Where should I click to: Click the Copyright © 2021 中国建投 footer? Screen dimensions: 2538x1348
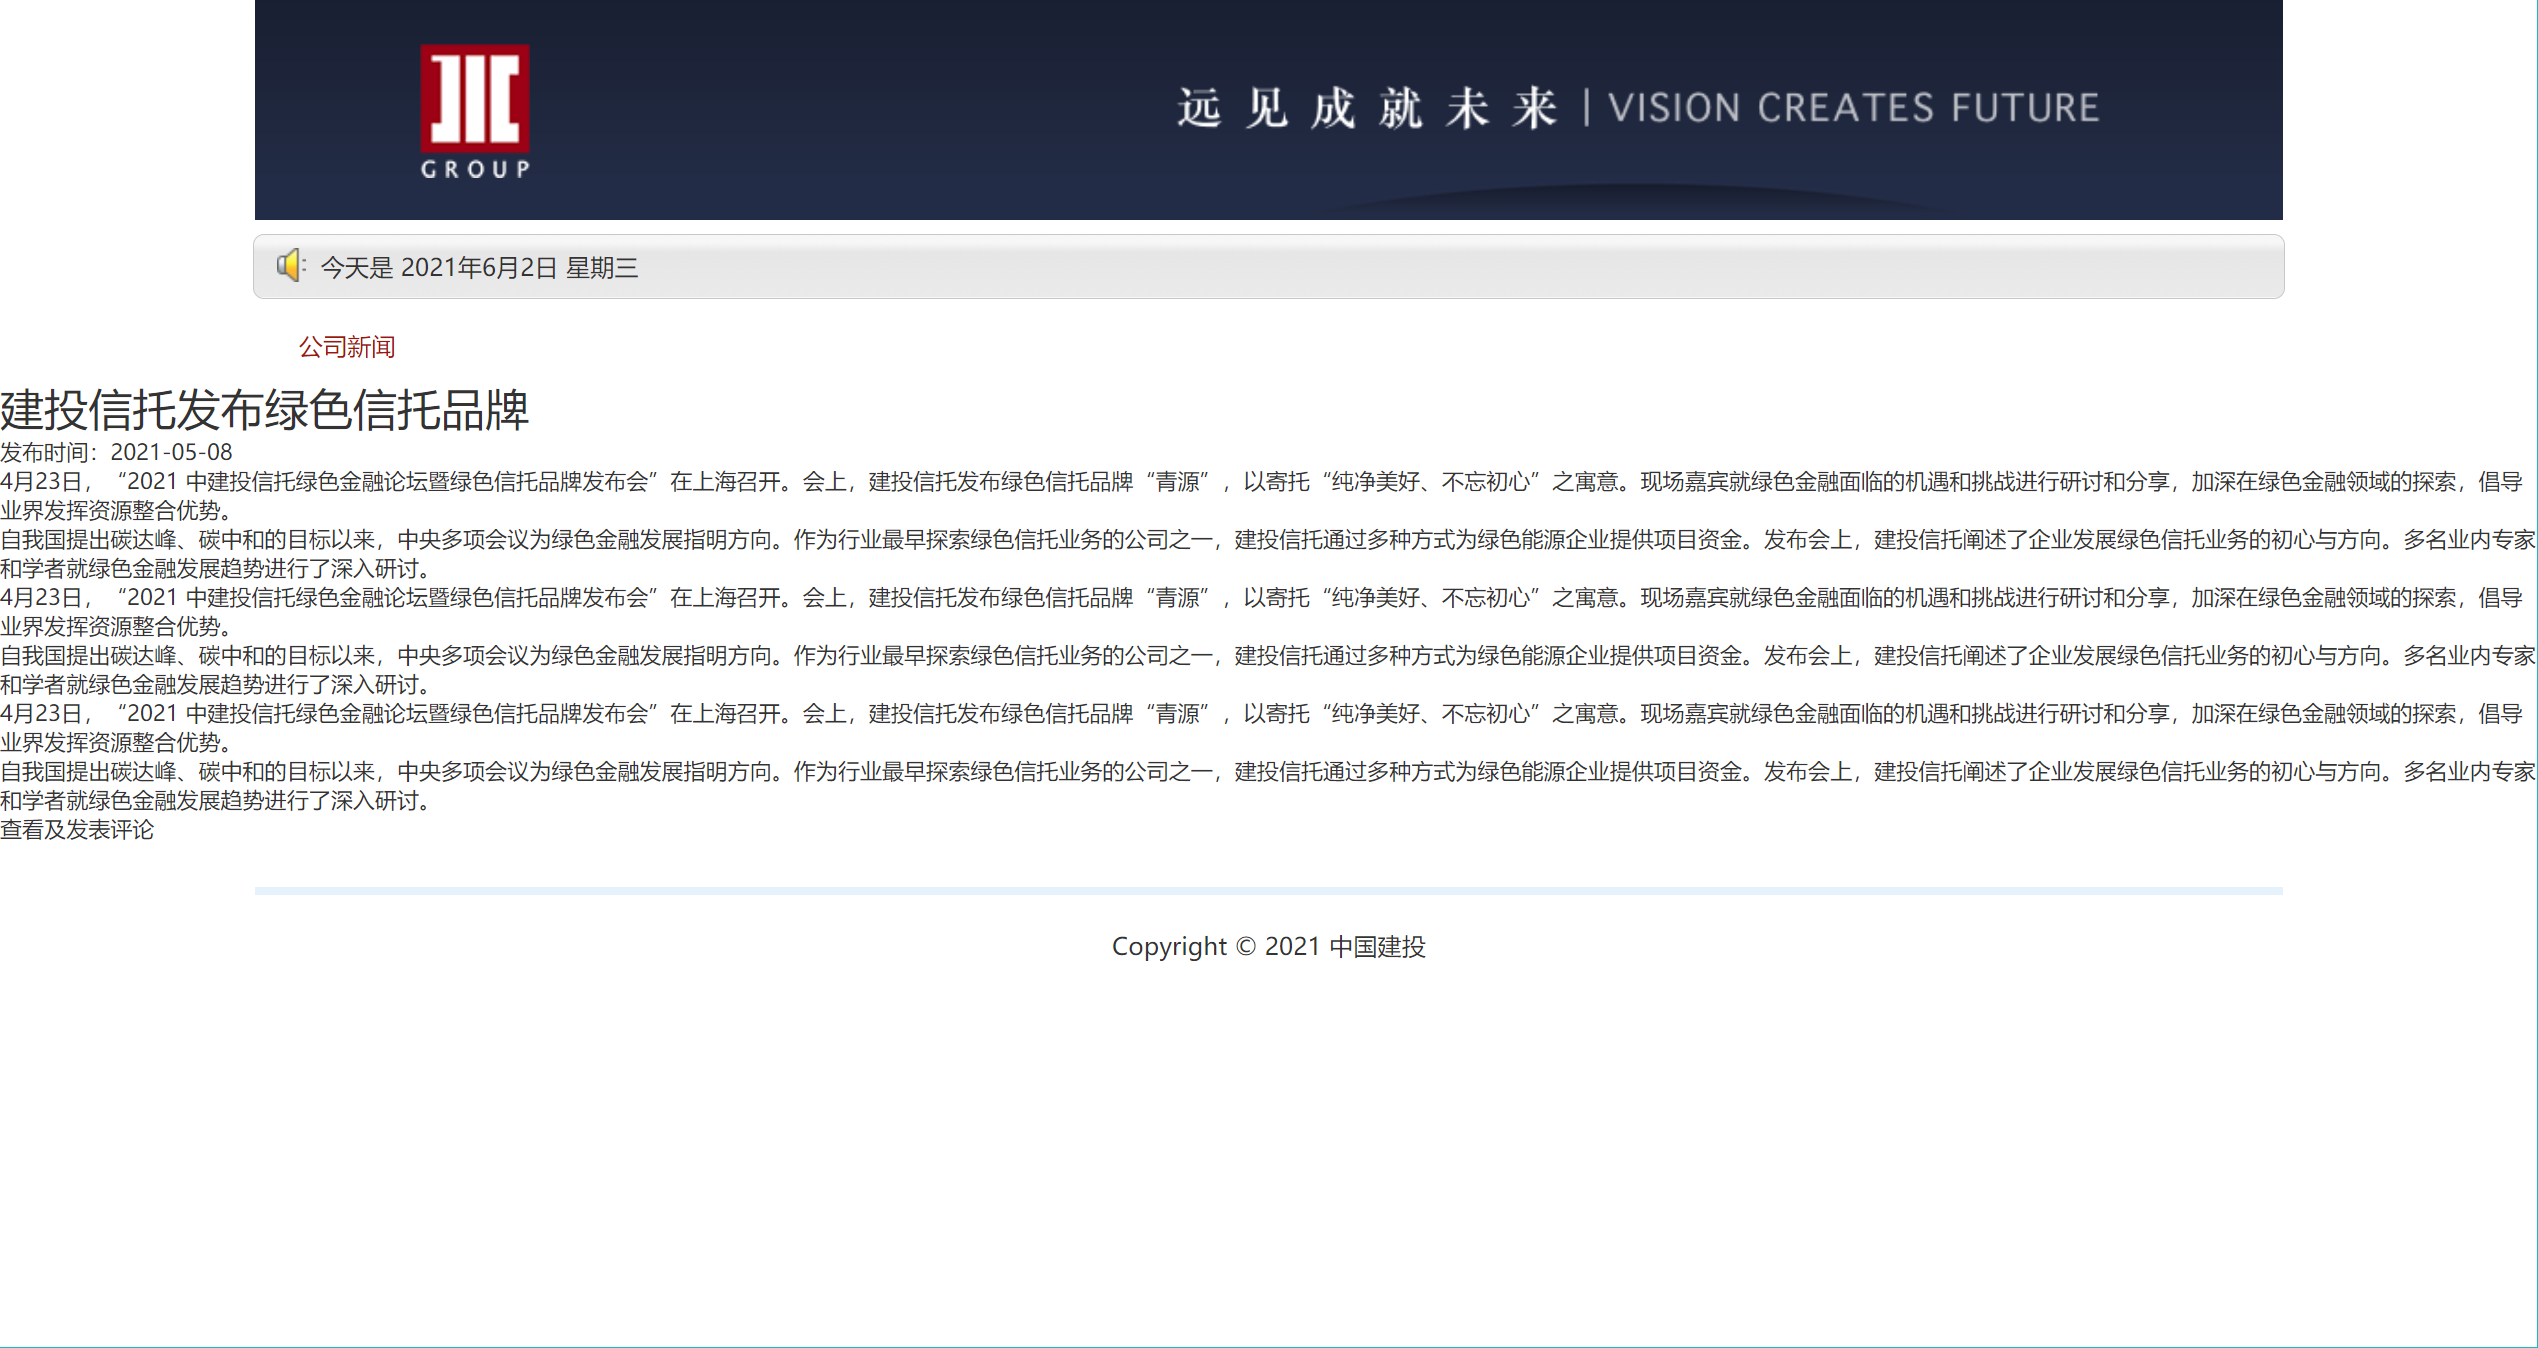coord(1268,947)
